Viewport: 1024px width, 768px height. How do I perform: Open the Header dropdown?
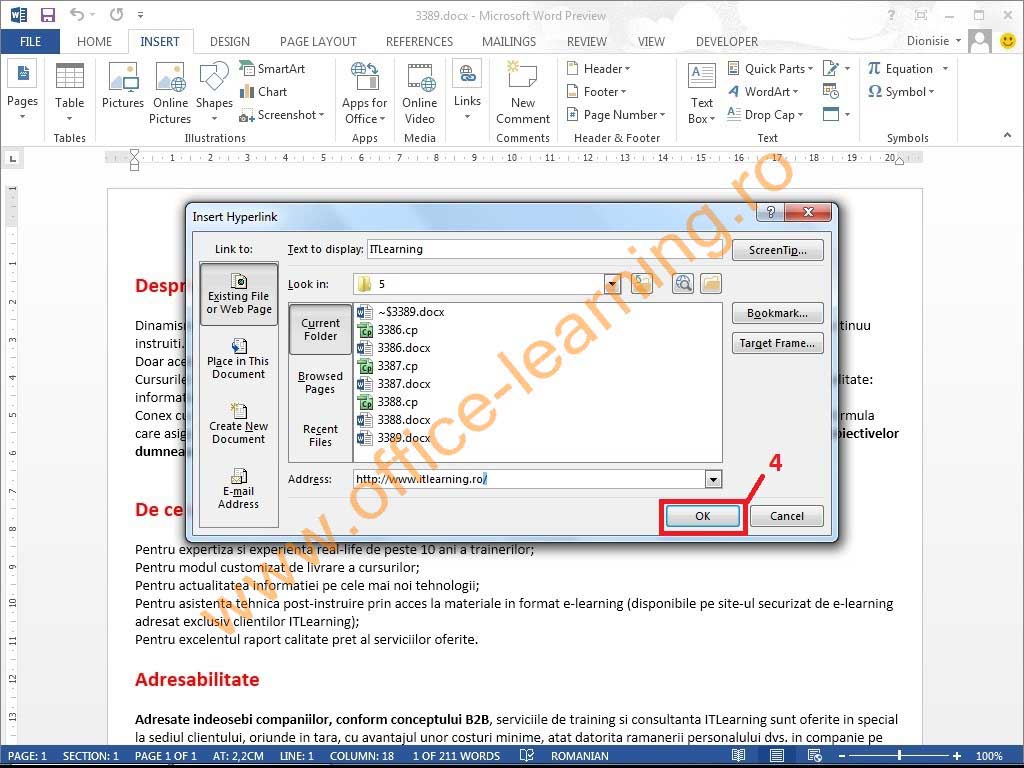click(x=598, y=69)
